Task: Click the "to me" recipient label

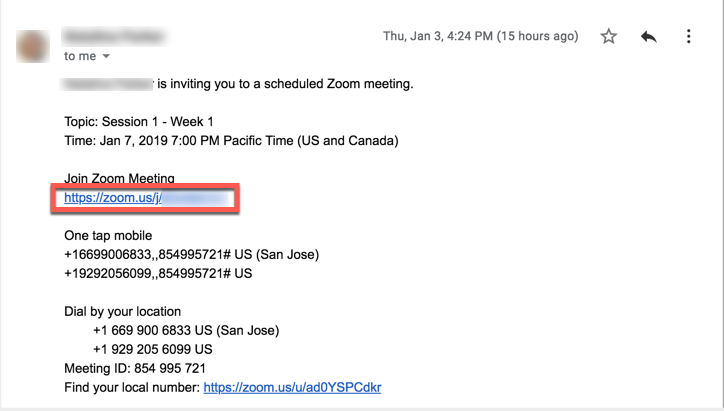Action: tap(80, 56)
